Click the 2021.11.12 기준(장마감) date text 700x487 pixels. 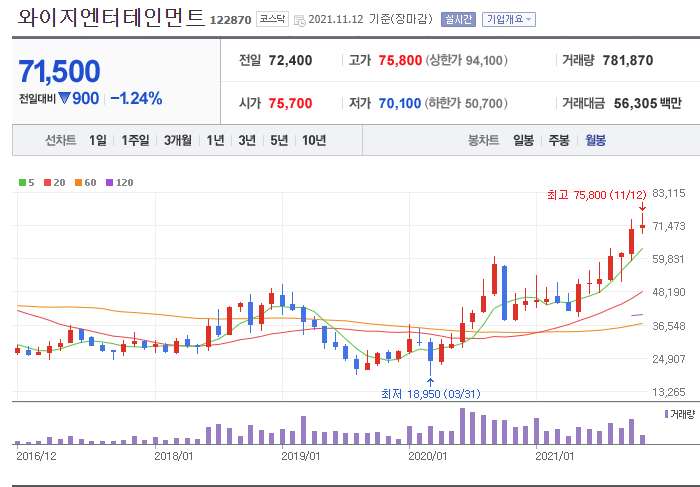[x=370, y=19]
